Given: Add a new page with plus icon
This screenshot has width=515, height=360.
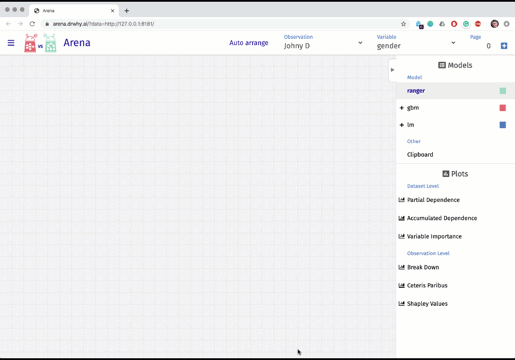Looking at the screenshot, I should (504, 46).
